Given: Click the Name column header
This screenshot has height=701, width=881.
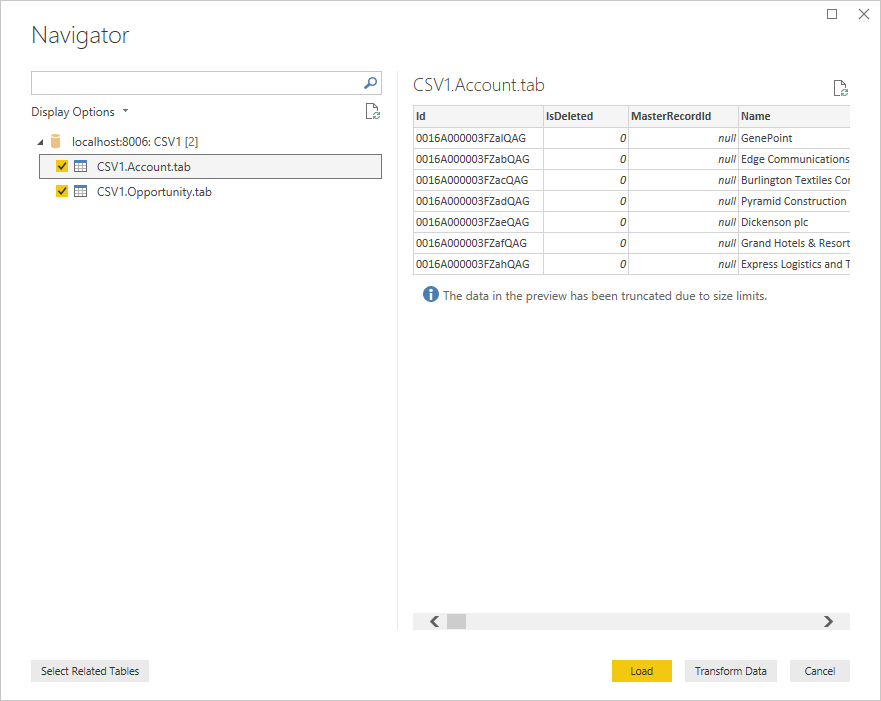Looking at the screenshot, I should (x=794, y=116).
